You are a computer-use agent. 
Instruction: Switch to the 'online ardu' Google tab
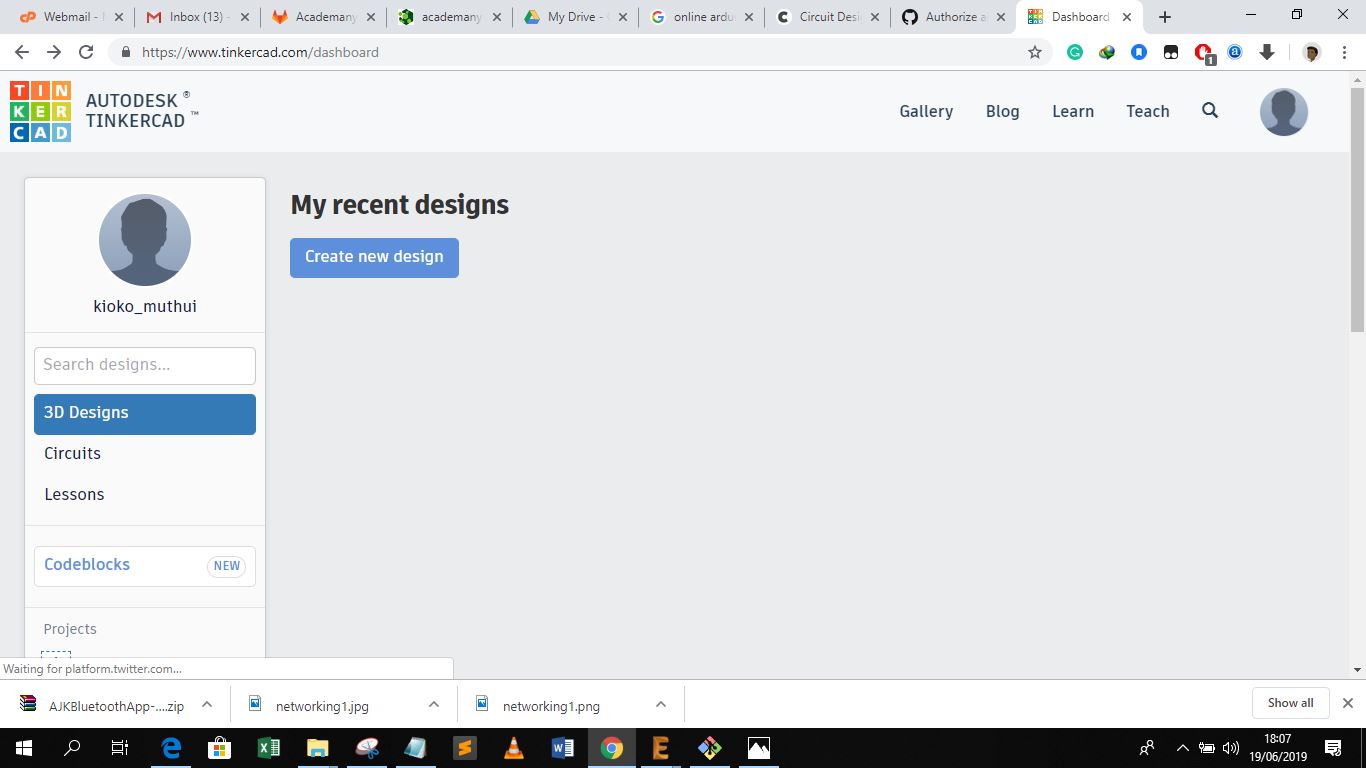(699, 17)
